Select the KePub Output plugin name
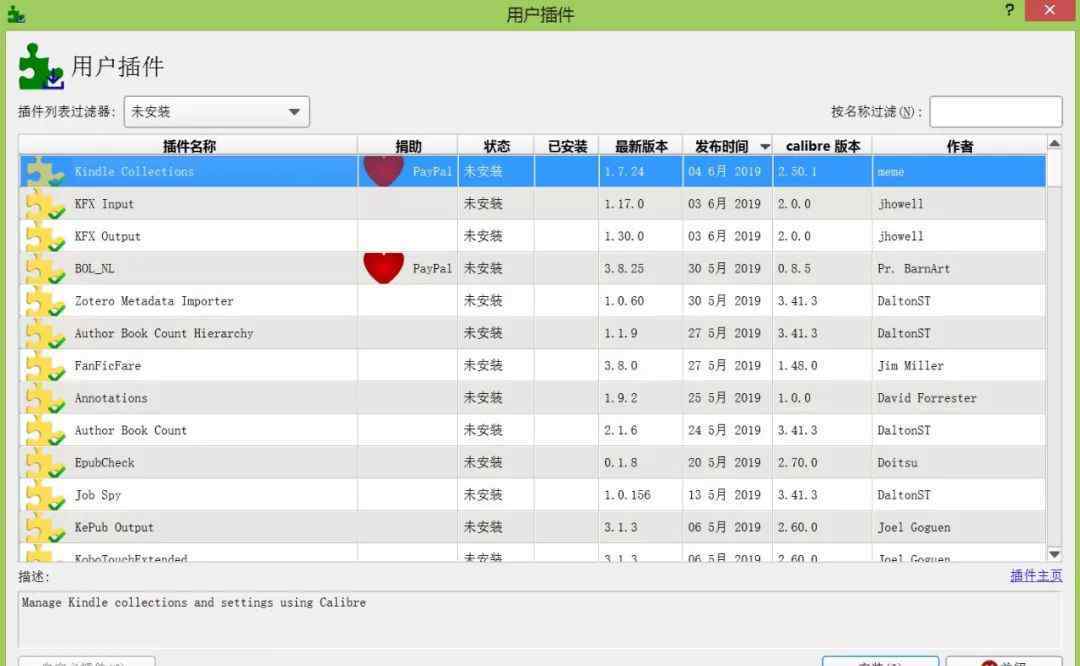Image resolution: width=1080 pixels, height=666 pixels. coord(114,528)
